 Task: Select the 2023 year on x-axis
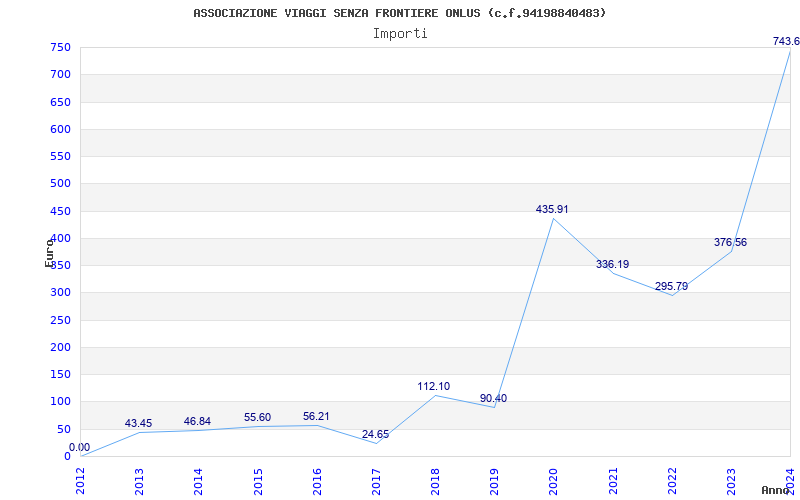[x=731, y=480]
